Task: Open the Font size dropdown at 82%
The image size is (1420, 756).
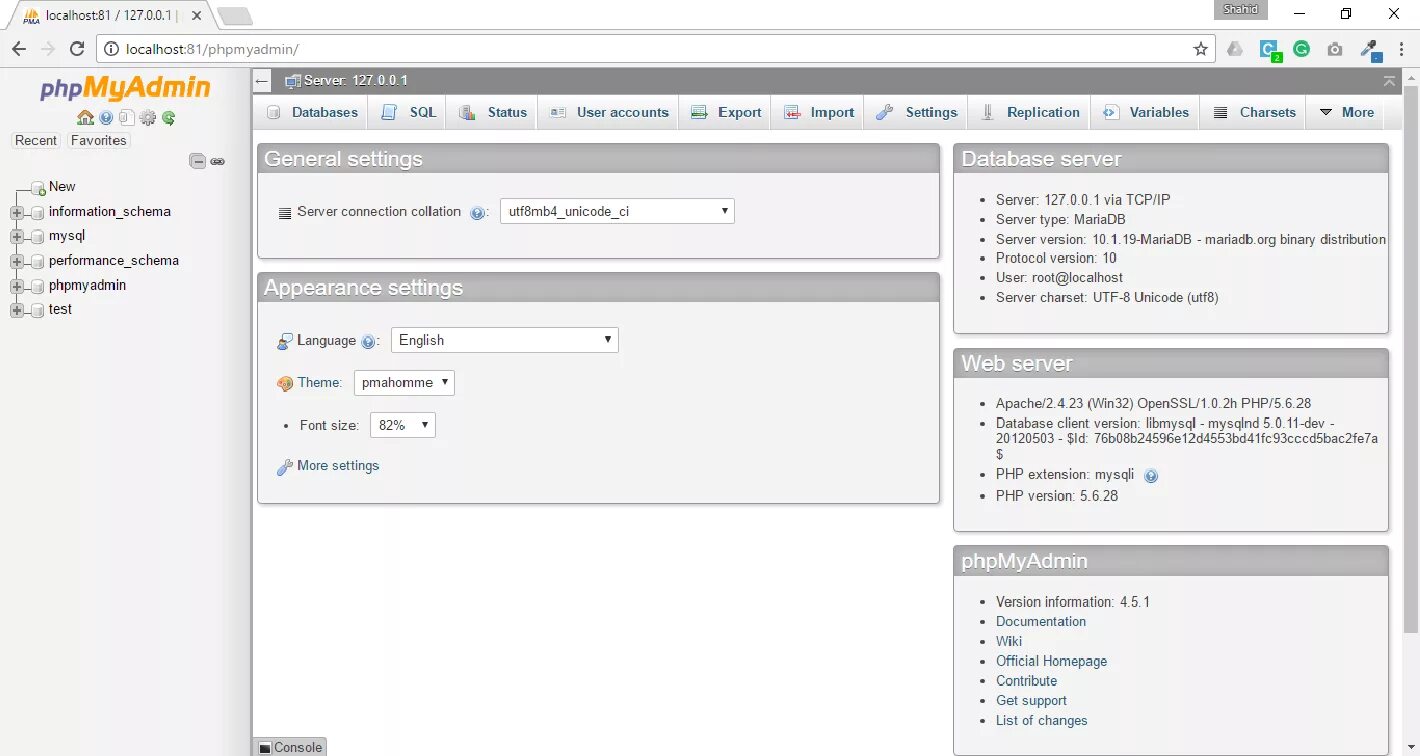Action: click(x=403, y=425)
